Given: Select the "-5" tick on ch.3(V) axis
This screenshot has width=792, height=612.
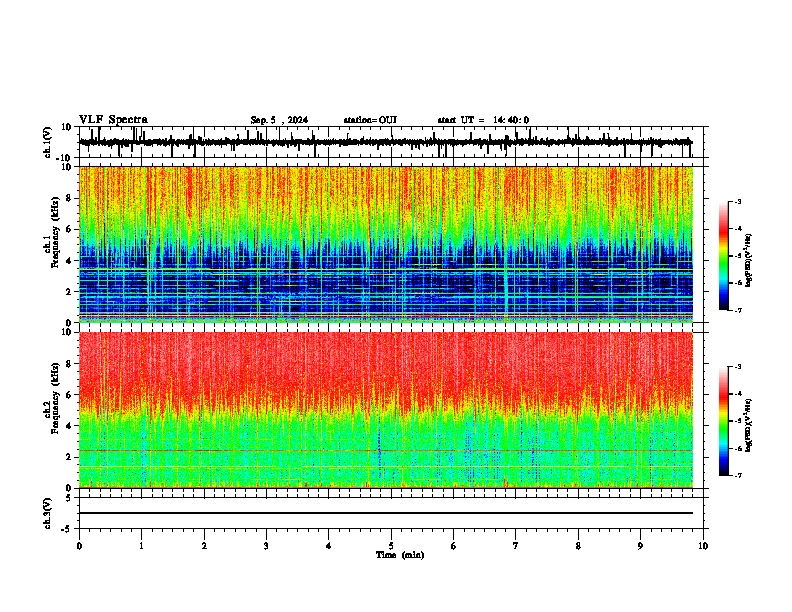Looking at the screenshot, I should tap(67, 529).
